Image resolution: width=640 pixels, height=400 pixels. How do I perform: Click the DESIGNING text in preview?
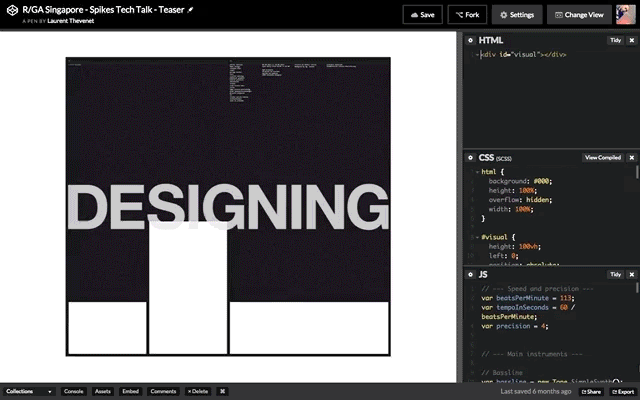tap(228, 206)
